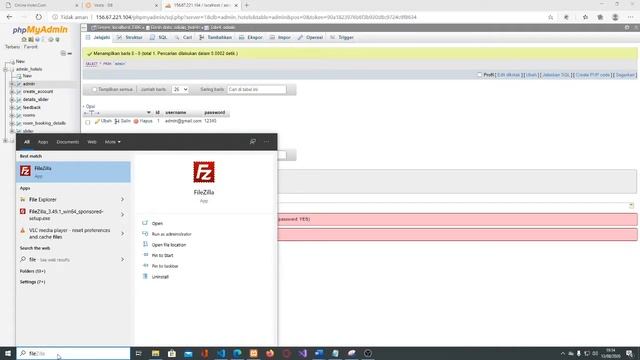This screenshot has height=360, width=640.
Task: Select Open file location option
Action: pos(169,244)
